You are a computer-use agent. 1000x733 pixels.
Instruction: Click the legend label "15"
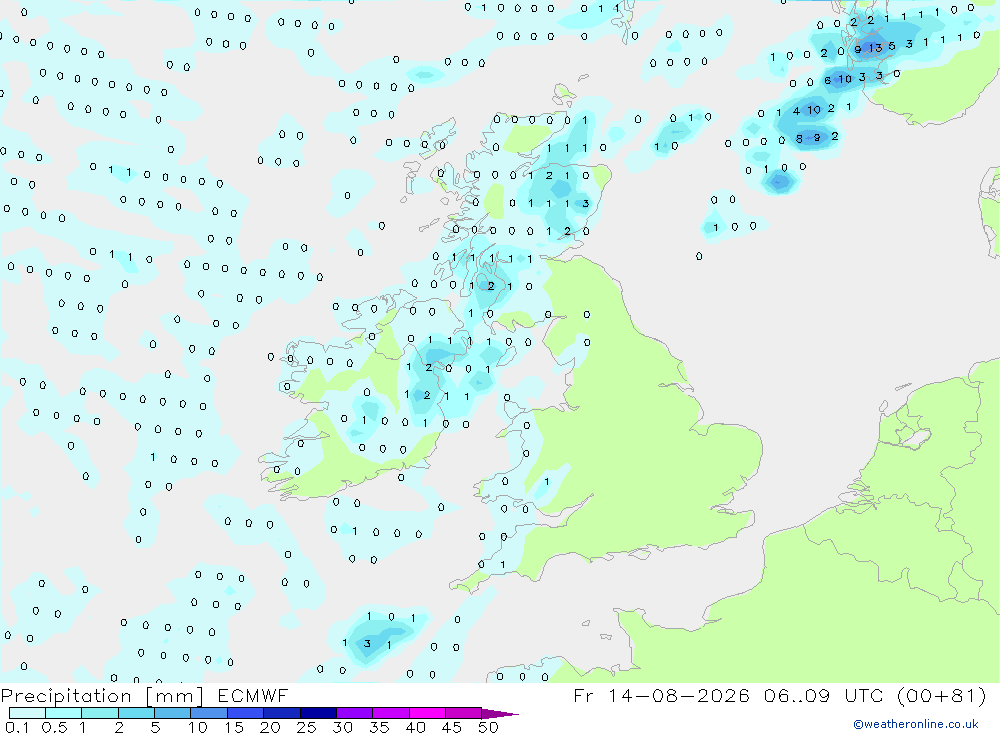pyautogui.click(x=233, y=727)
